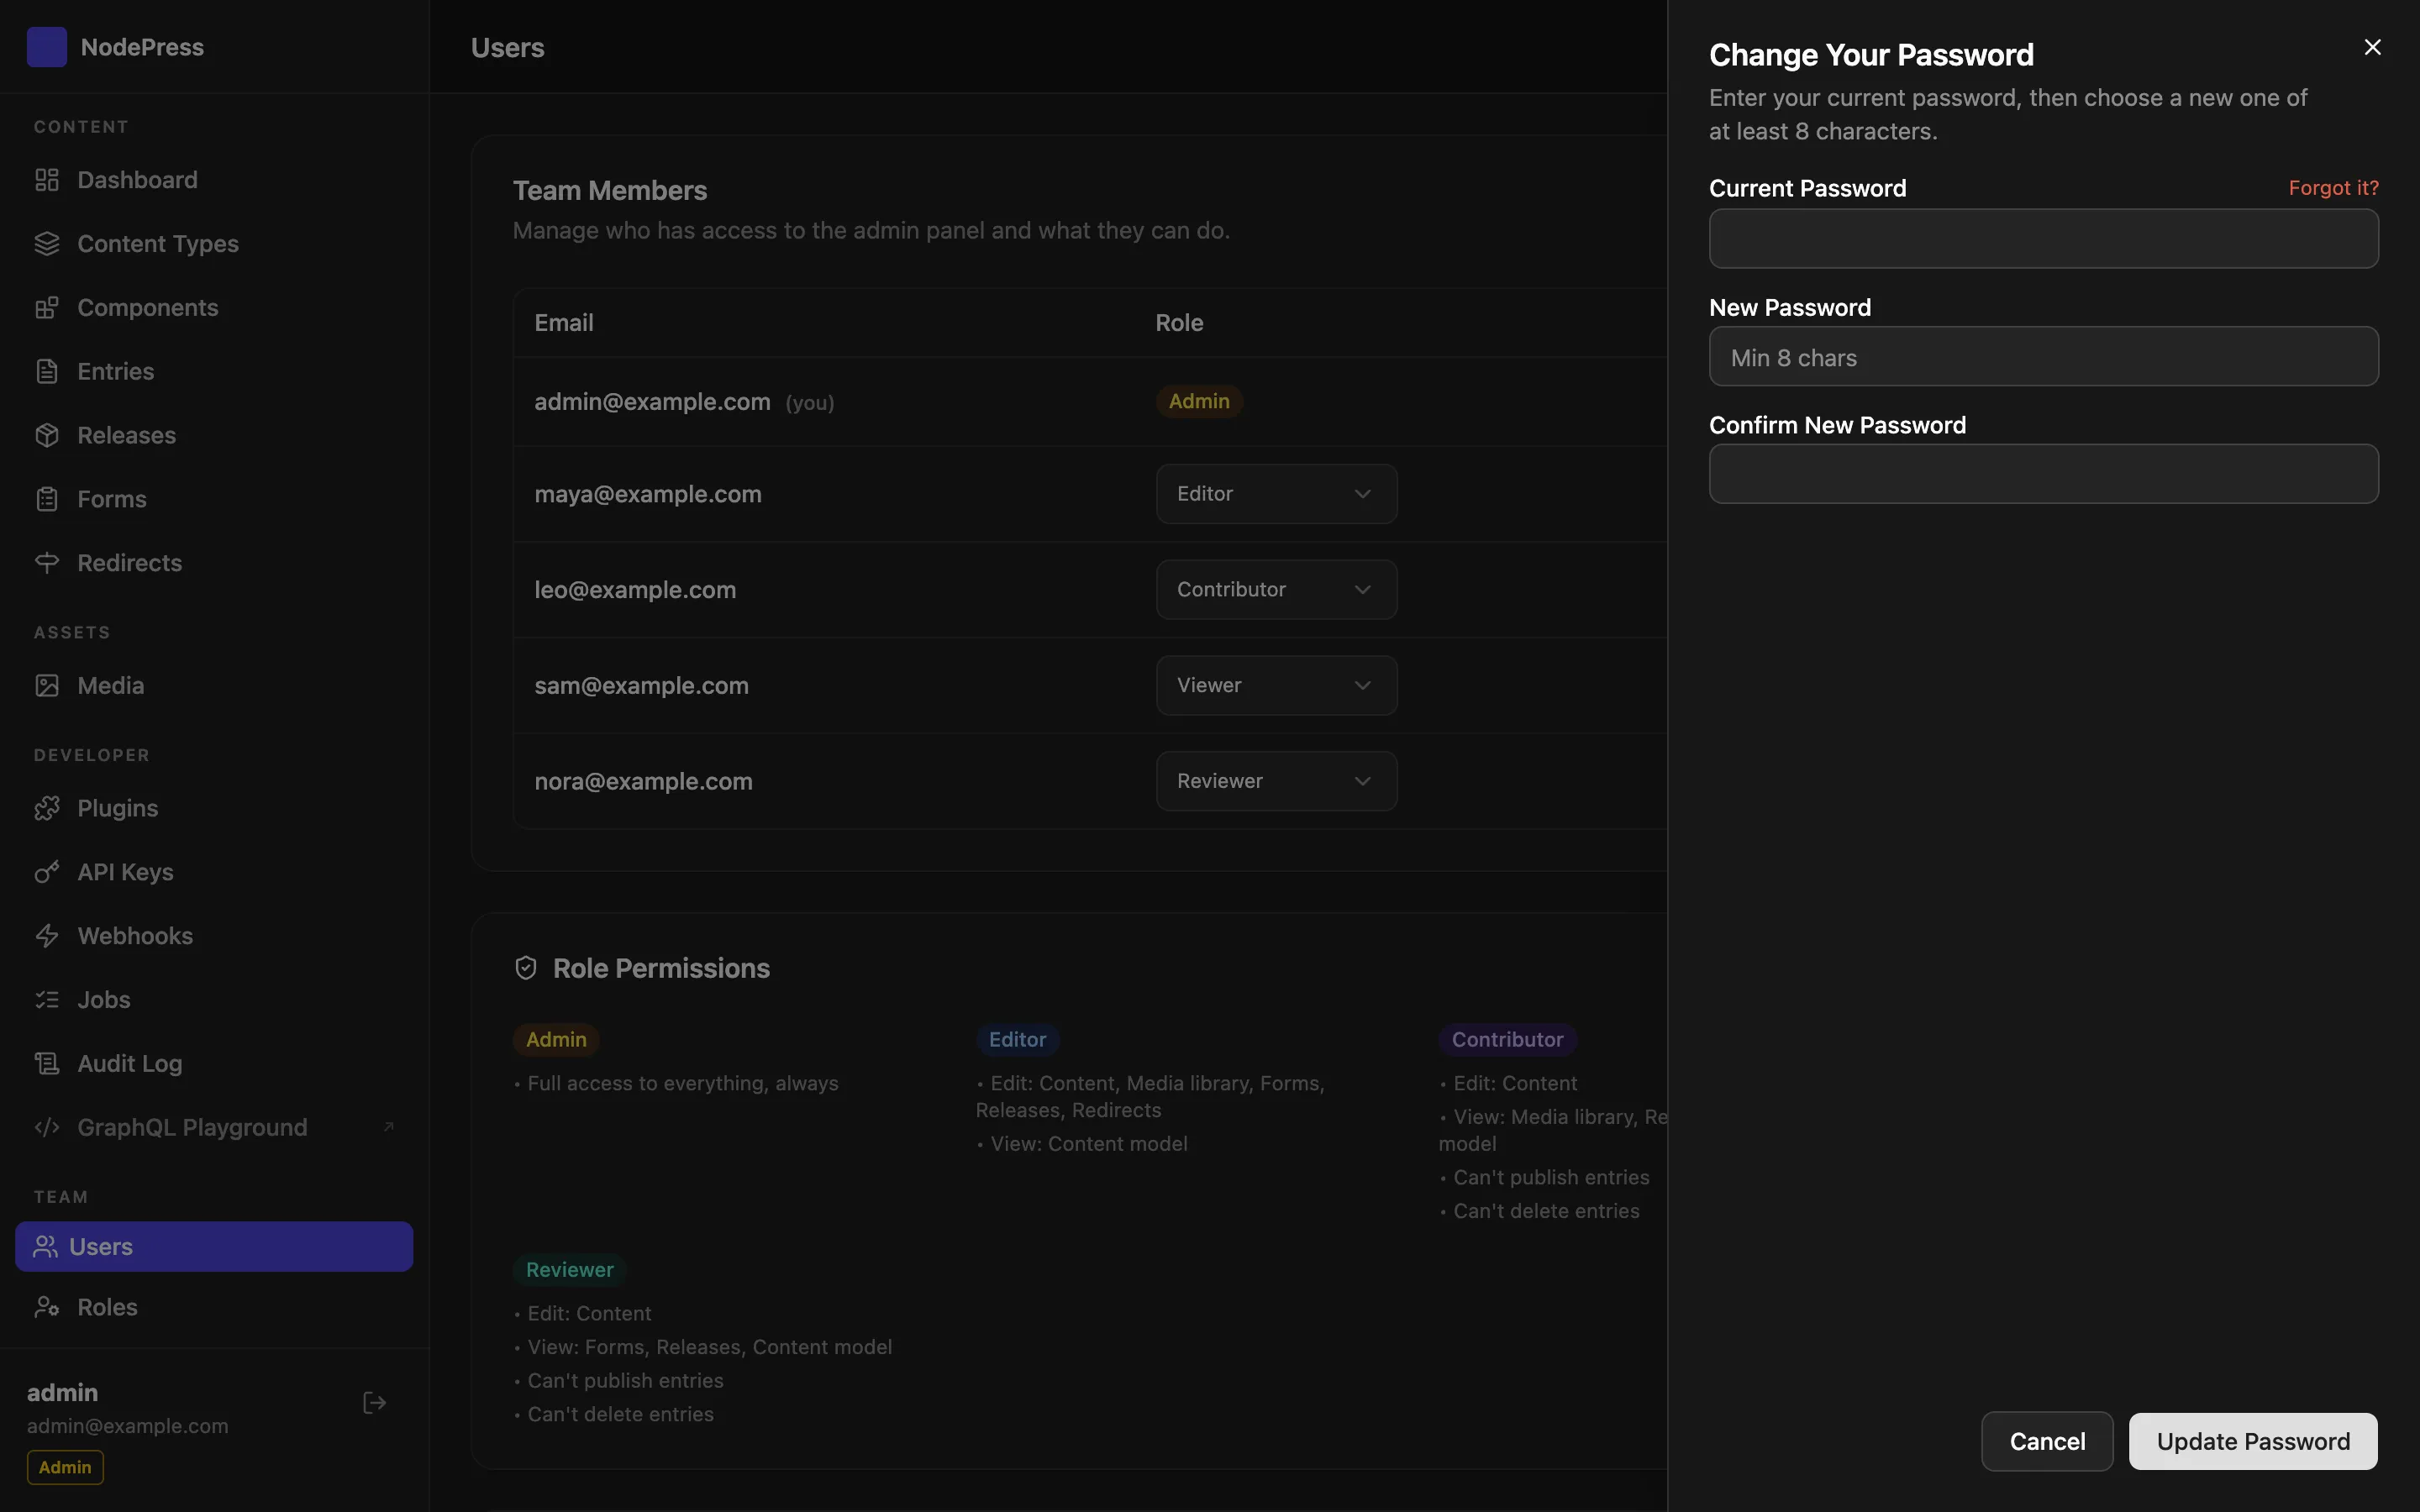
Task: Click the GraphQL Playground code icon
Action: coord(47,1128)
